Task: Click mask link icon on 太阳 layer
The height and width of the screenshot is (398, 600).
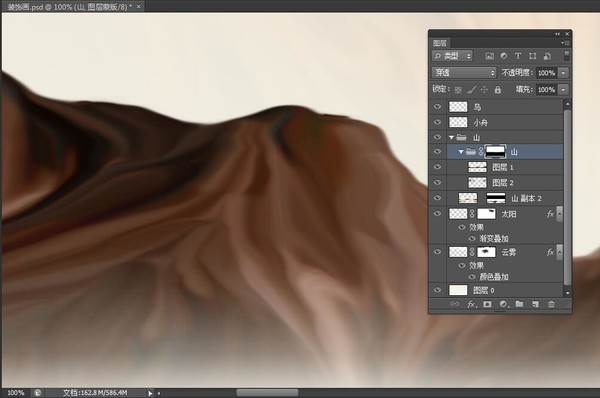Action: click(x=472, y=214)
